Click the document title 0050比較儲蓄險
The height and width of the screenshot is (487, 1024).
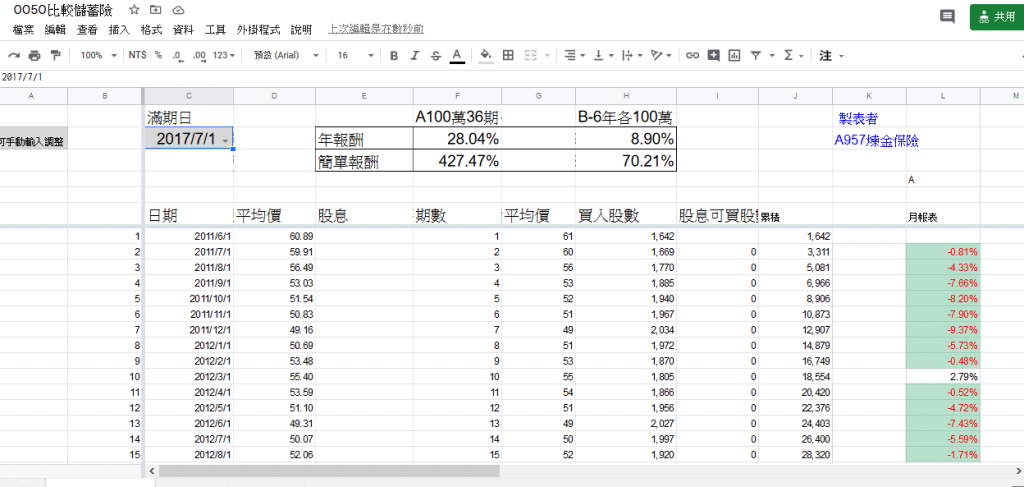[63, 10]
